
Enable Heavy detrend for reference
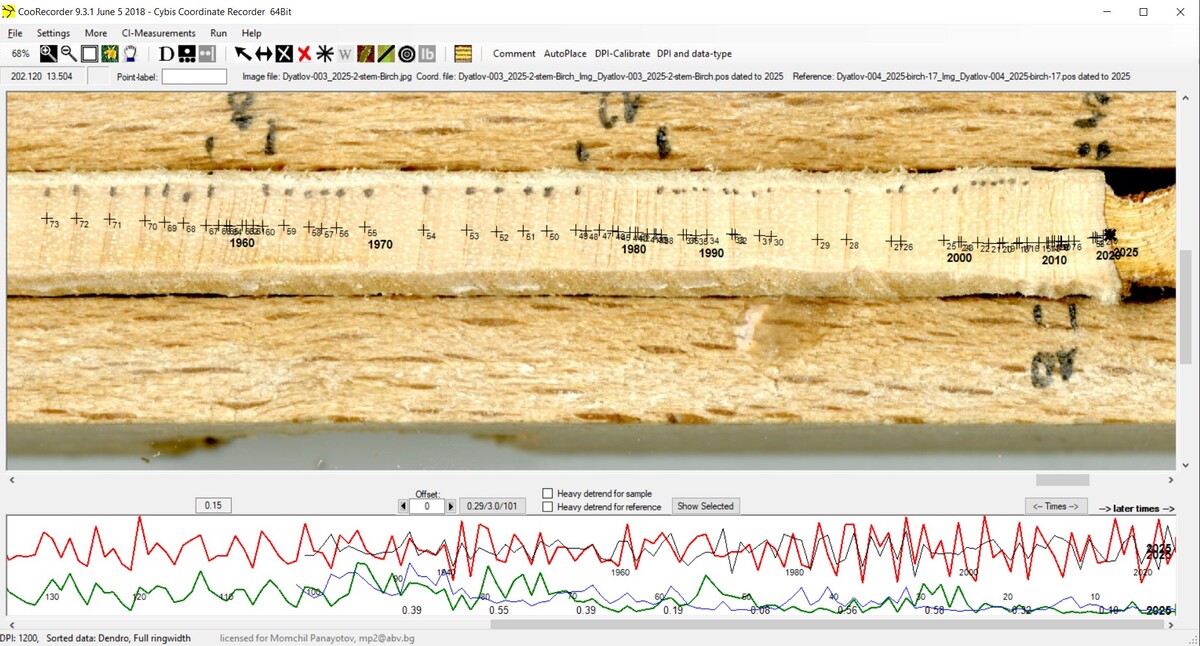(x=548, y=507)
